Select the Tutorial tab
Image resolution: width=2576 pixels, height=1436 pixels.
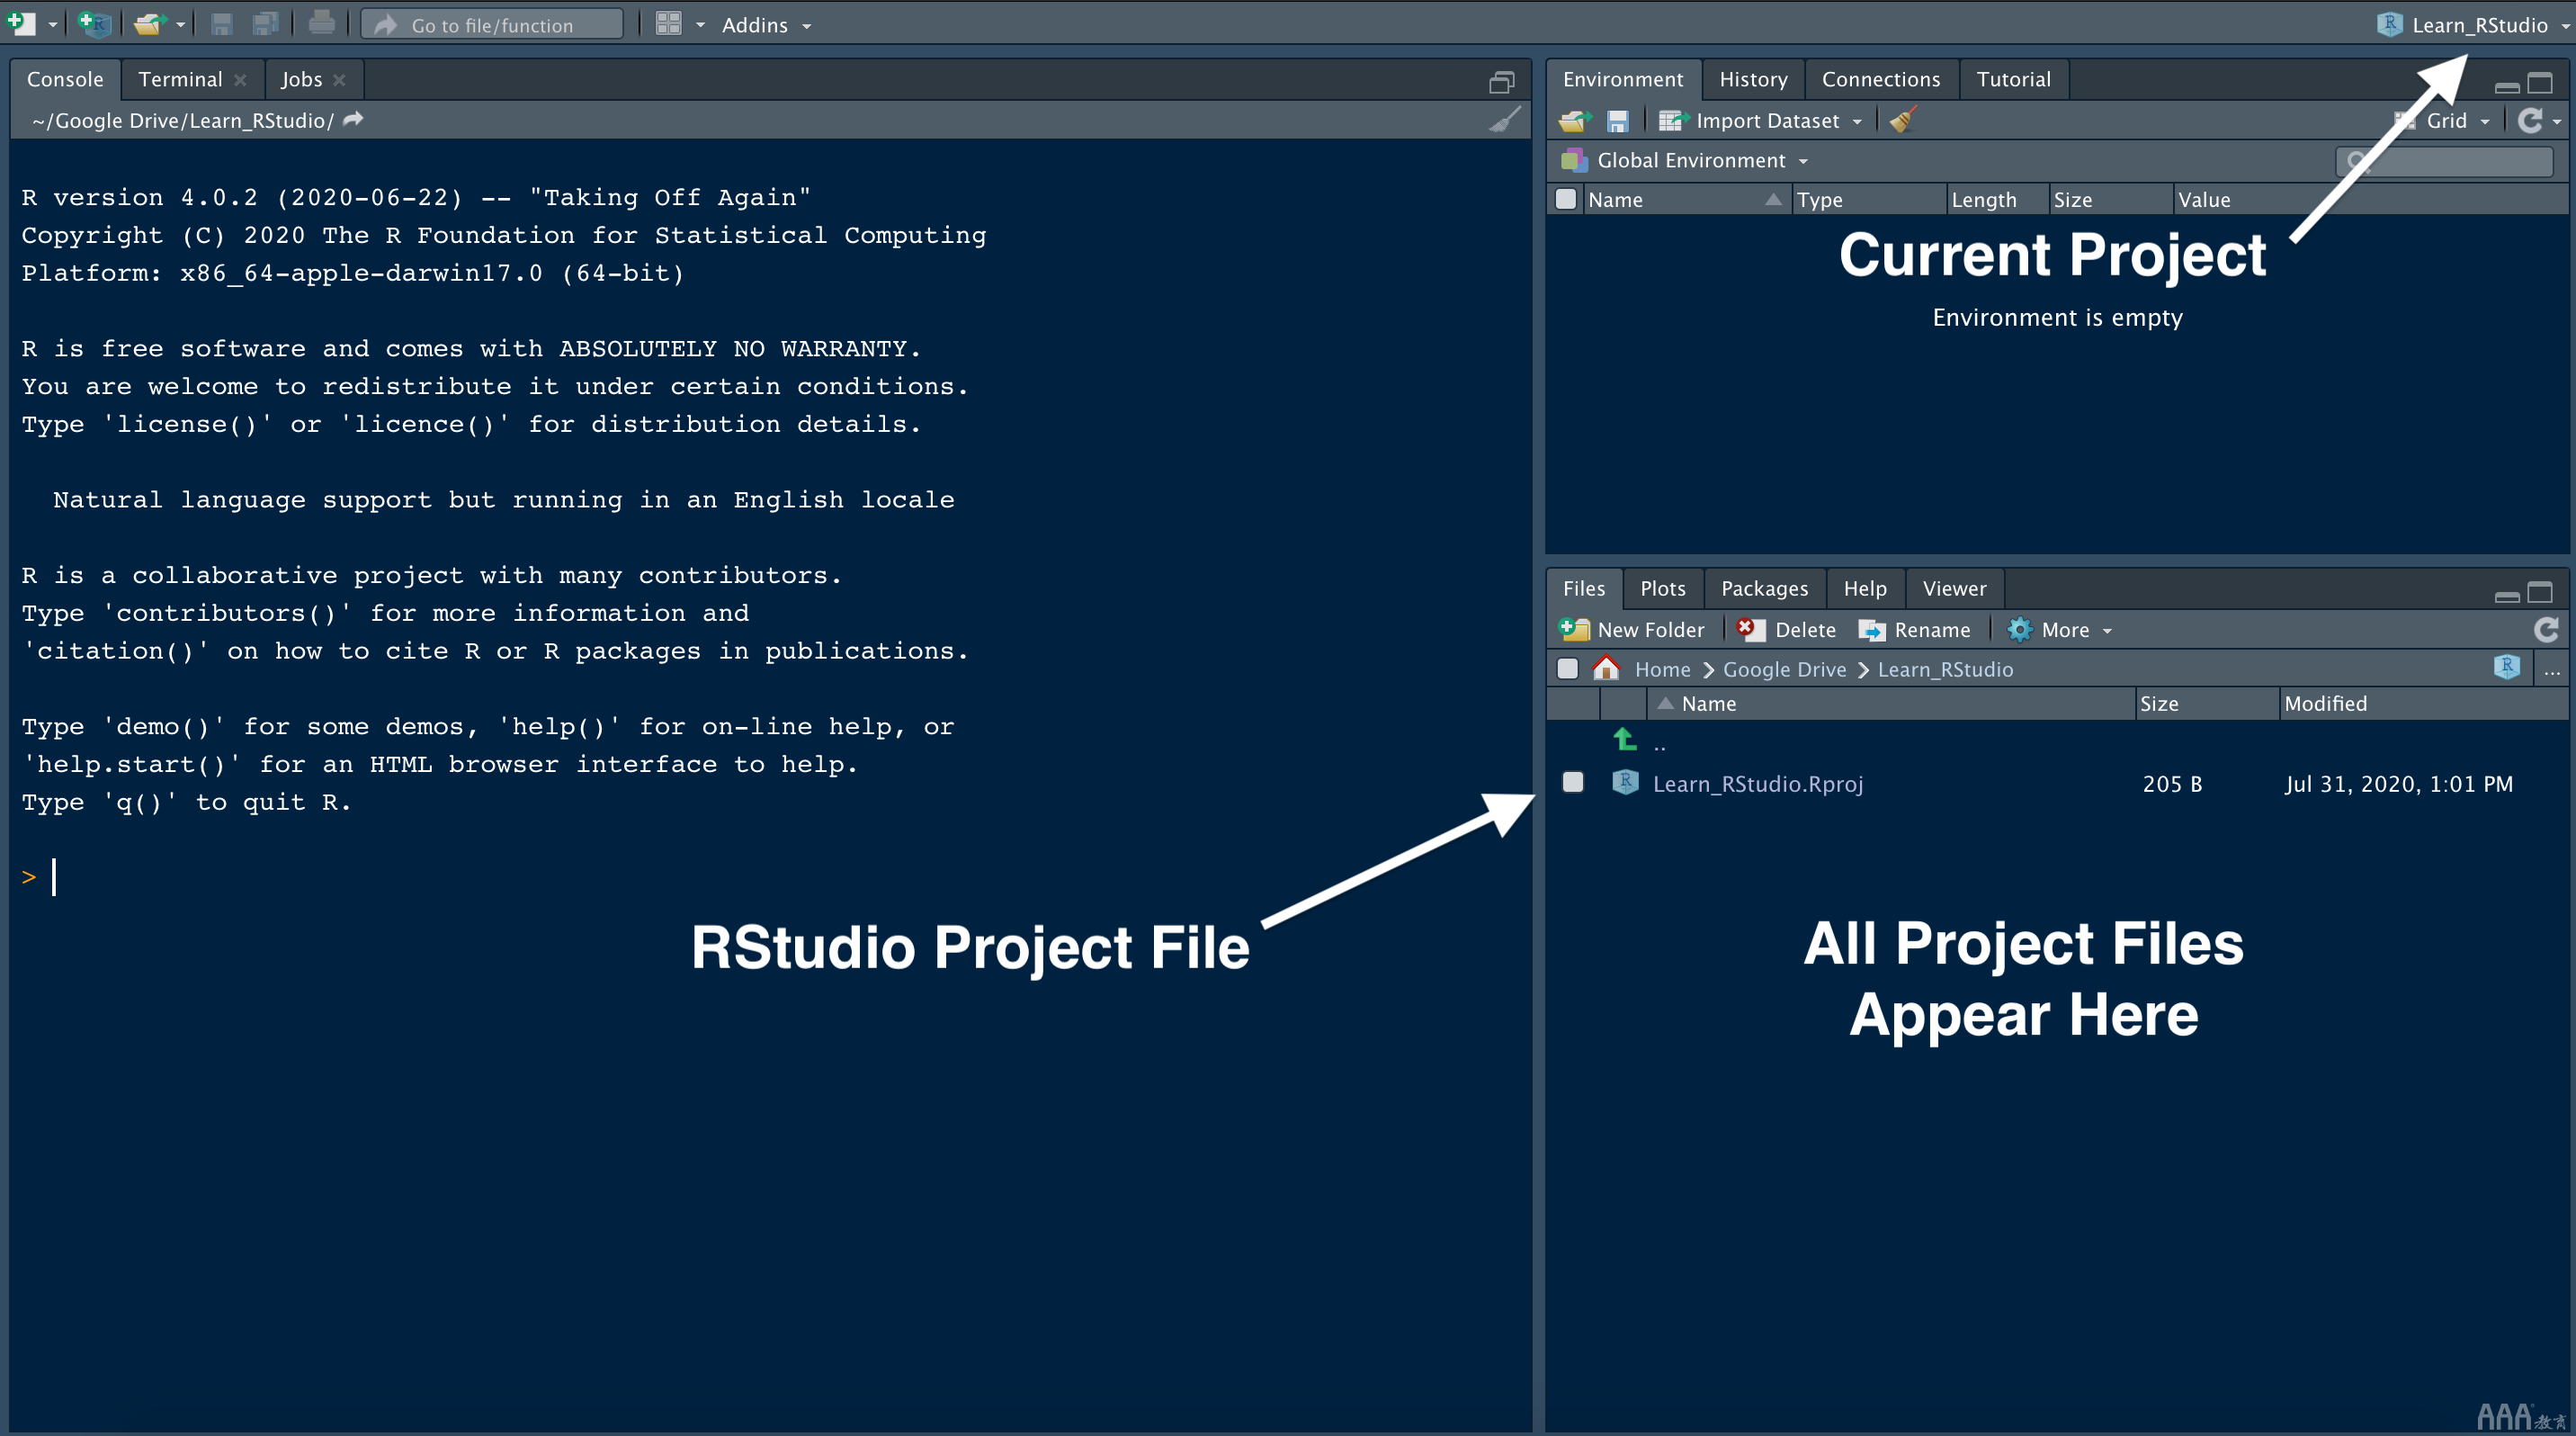coord(2014,77)
